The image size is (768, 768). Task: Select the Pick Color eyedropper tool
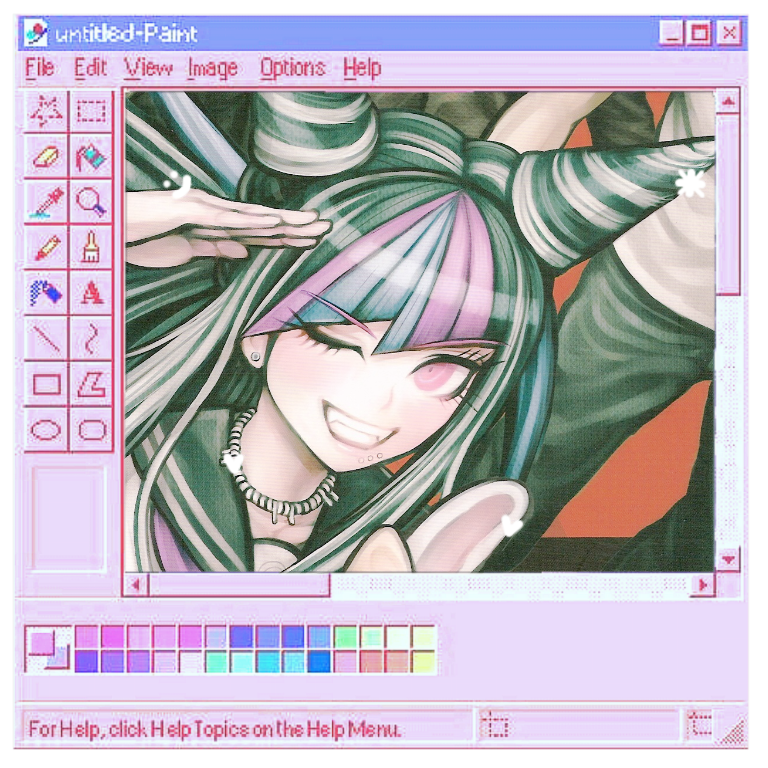pyautogui.click(x=46, y=203)
